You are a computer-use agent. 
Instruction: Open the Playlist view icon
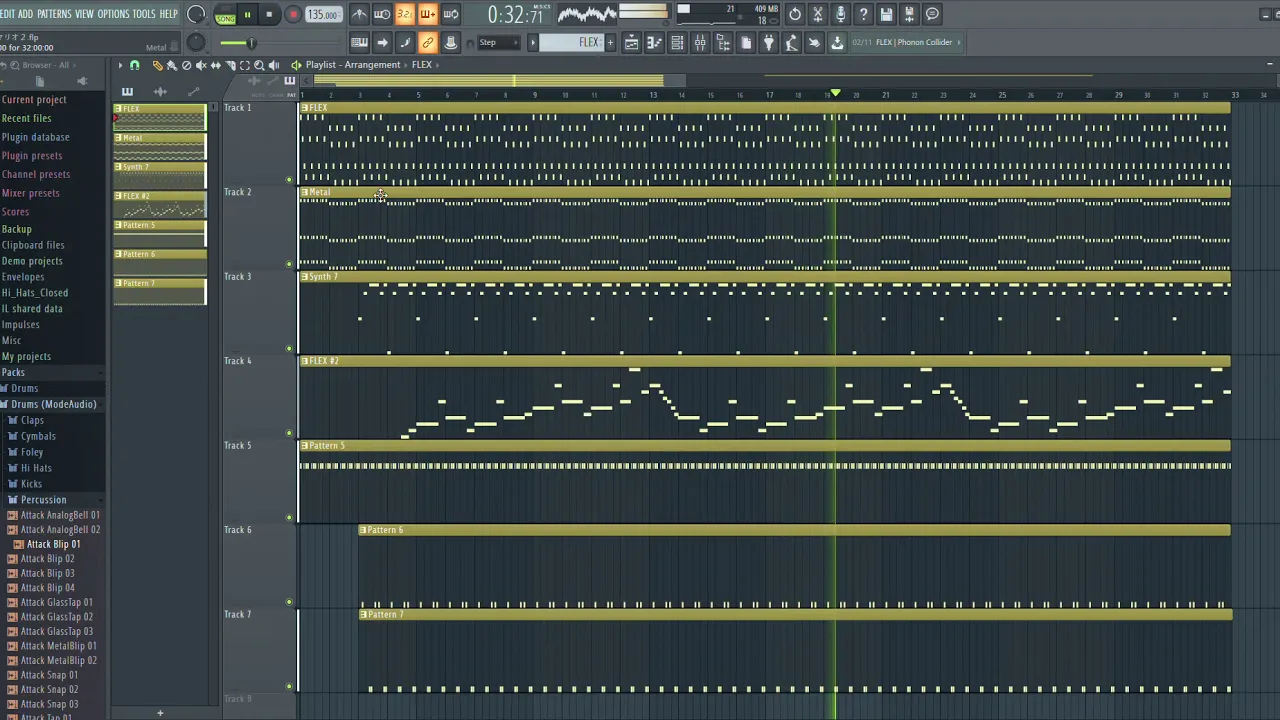(x=631, y=42)
